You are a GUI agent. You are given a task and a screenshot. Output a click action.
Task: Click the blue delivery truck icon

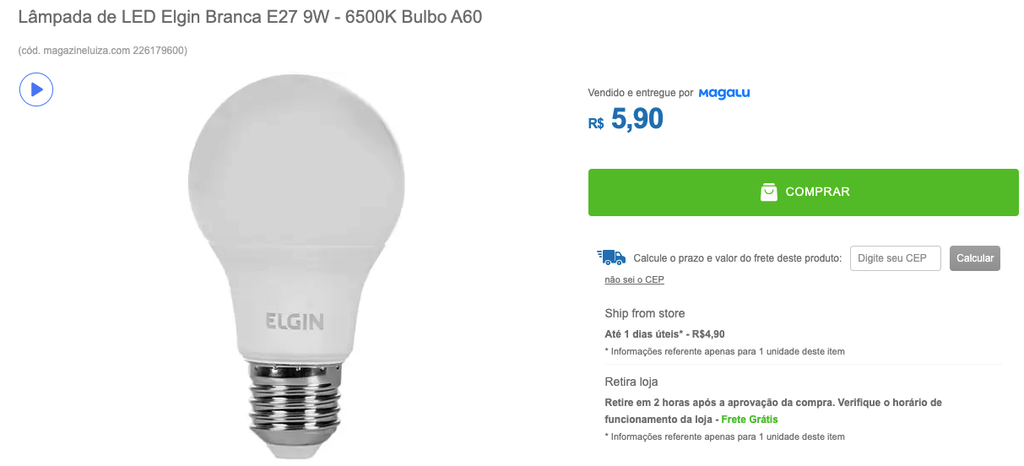(x=611, y=257)
